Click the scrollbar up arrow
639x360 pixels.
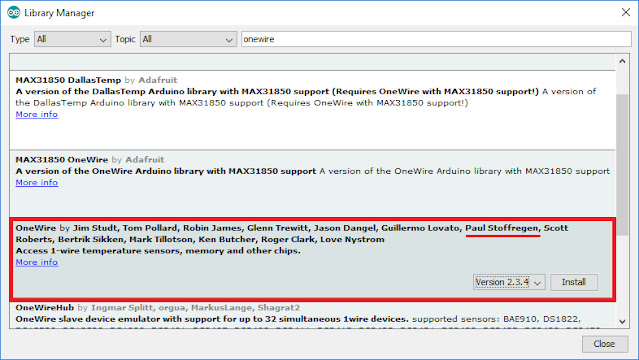coord(622,61)
